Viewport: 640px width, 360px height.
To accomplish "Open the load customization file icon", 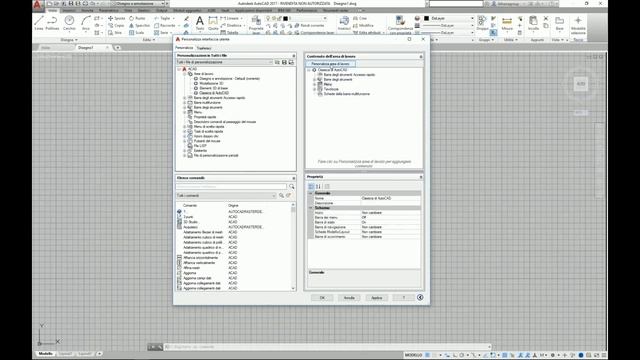I will 277,62.
